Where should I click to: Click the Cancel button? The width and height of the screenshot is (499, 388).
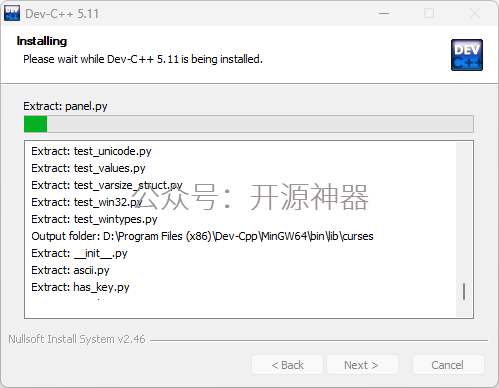pos(448,365)
